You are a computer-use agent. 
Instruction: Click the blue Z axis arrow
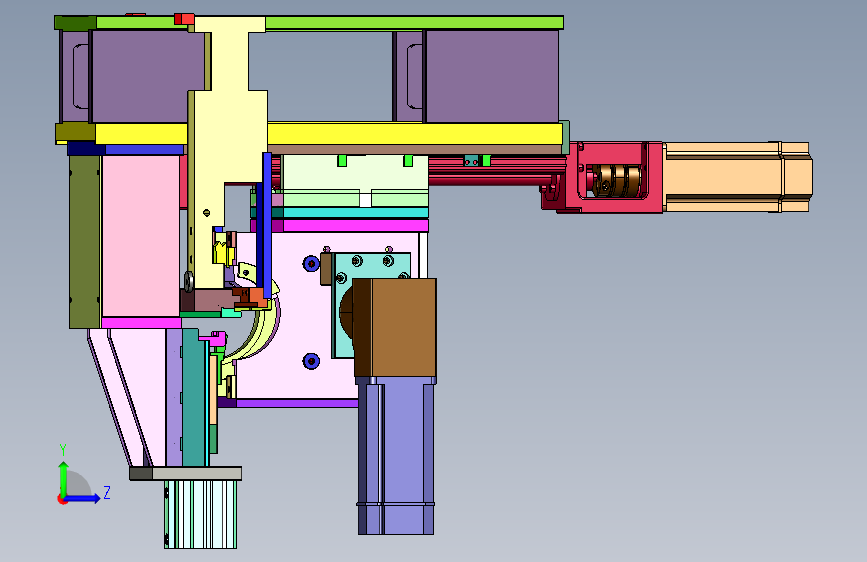point(83,498)
